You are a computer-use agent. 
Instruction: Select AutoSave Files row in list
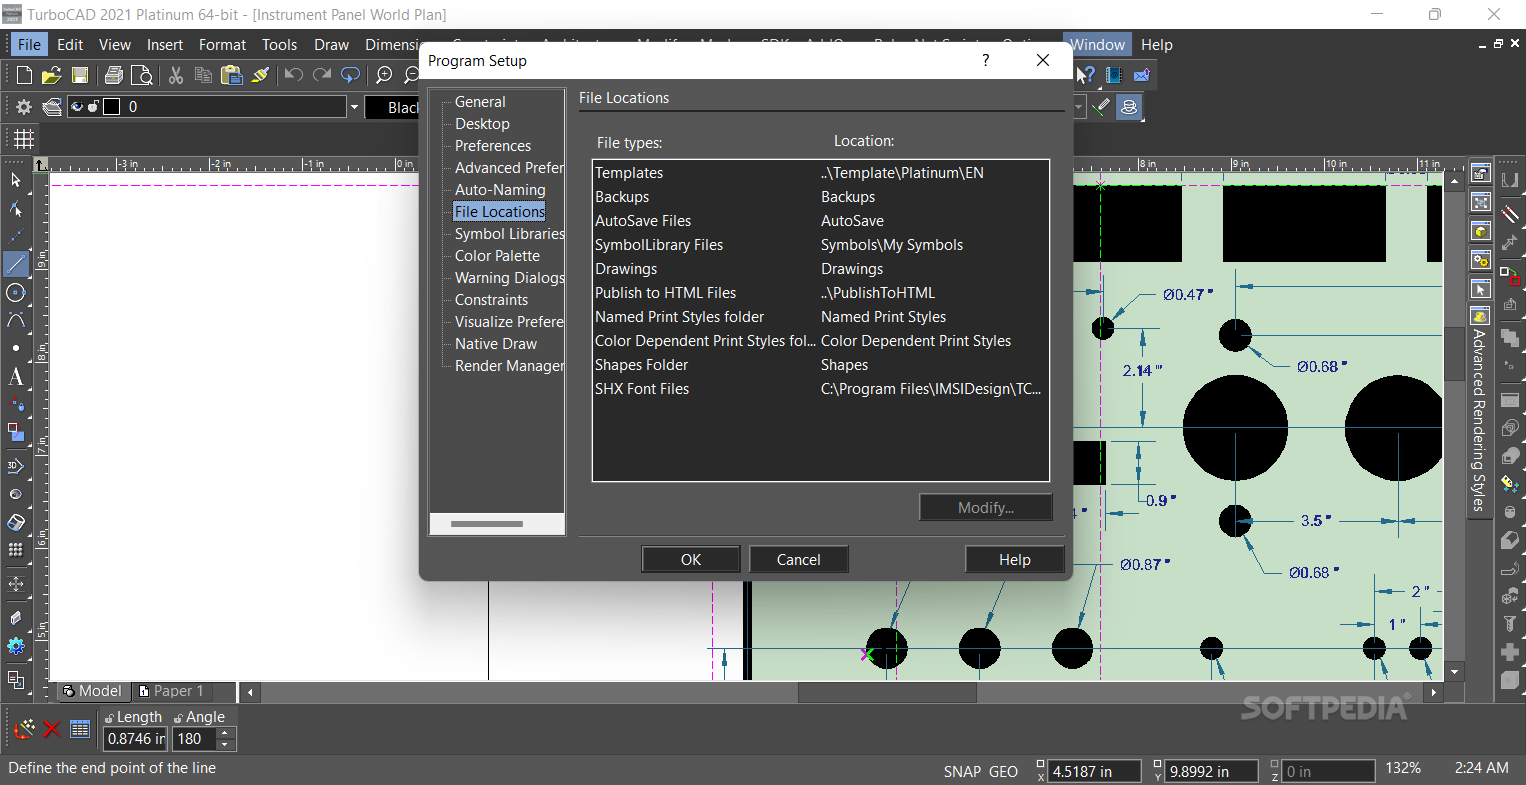tap(820, 221)
